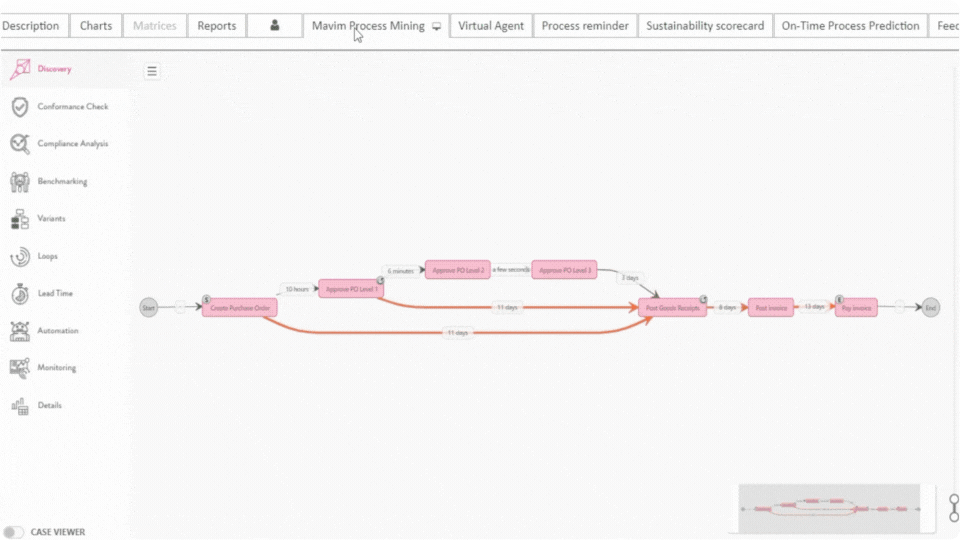Click the process map minimap thumbnail
The image size is (960, 540).
pos(829,508)
